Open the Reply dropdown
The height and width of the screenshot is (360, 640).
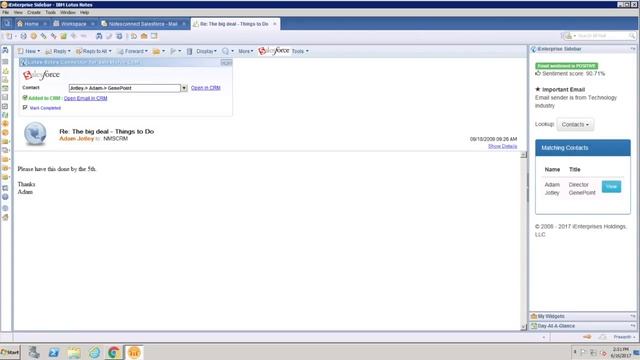tap(58, 51)
